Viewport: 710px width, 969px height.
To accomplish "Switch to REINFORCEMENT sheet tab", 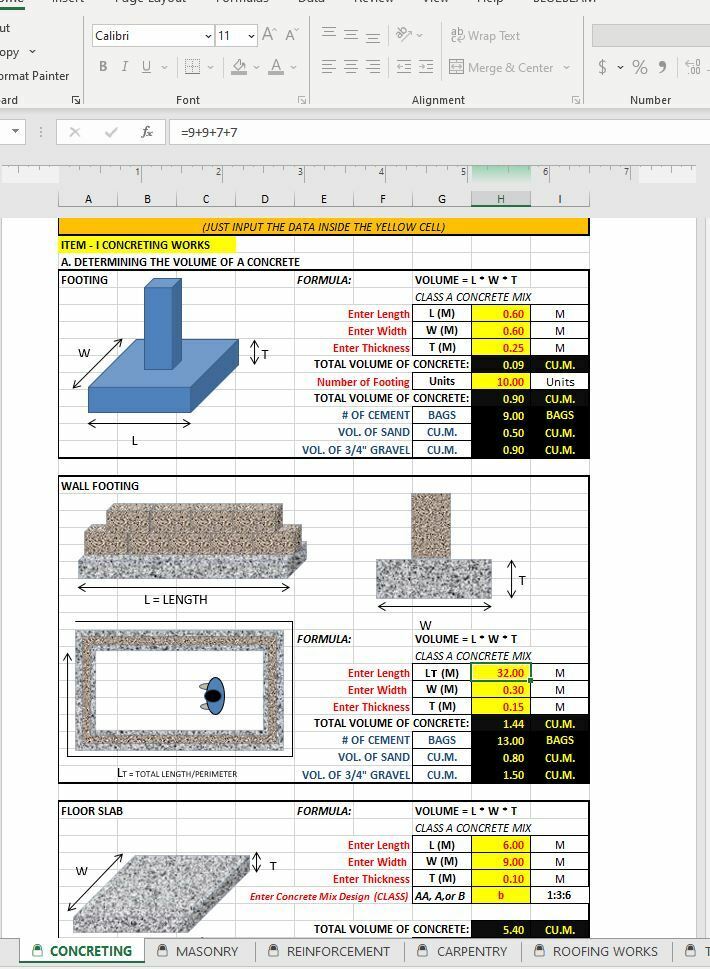I will coord(329,951).
